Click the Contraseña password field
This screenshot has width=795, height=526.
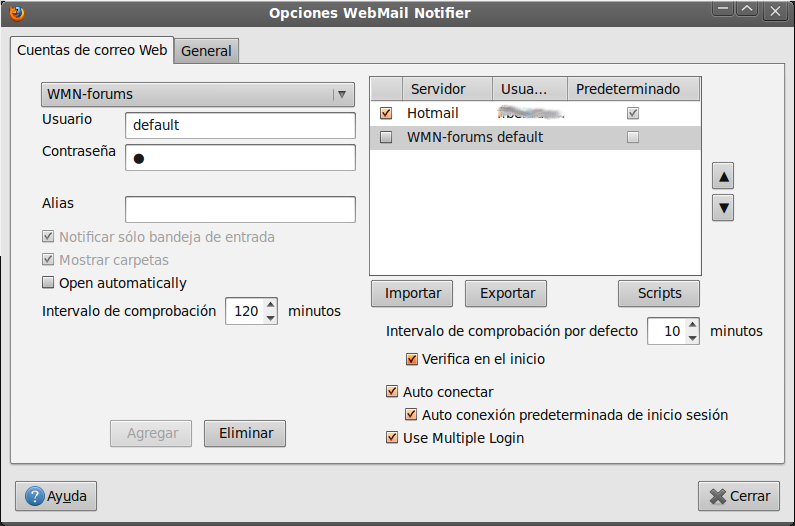(240, 158)
